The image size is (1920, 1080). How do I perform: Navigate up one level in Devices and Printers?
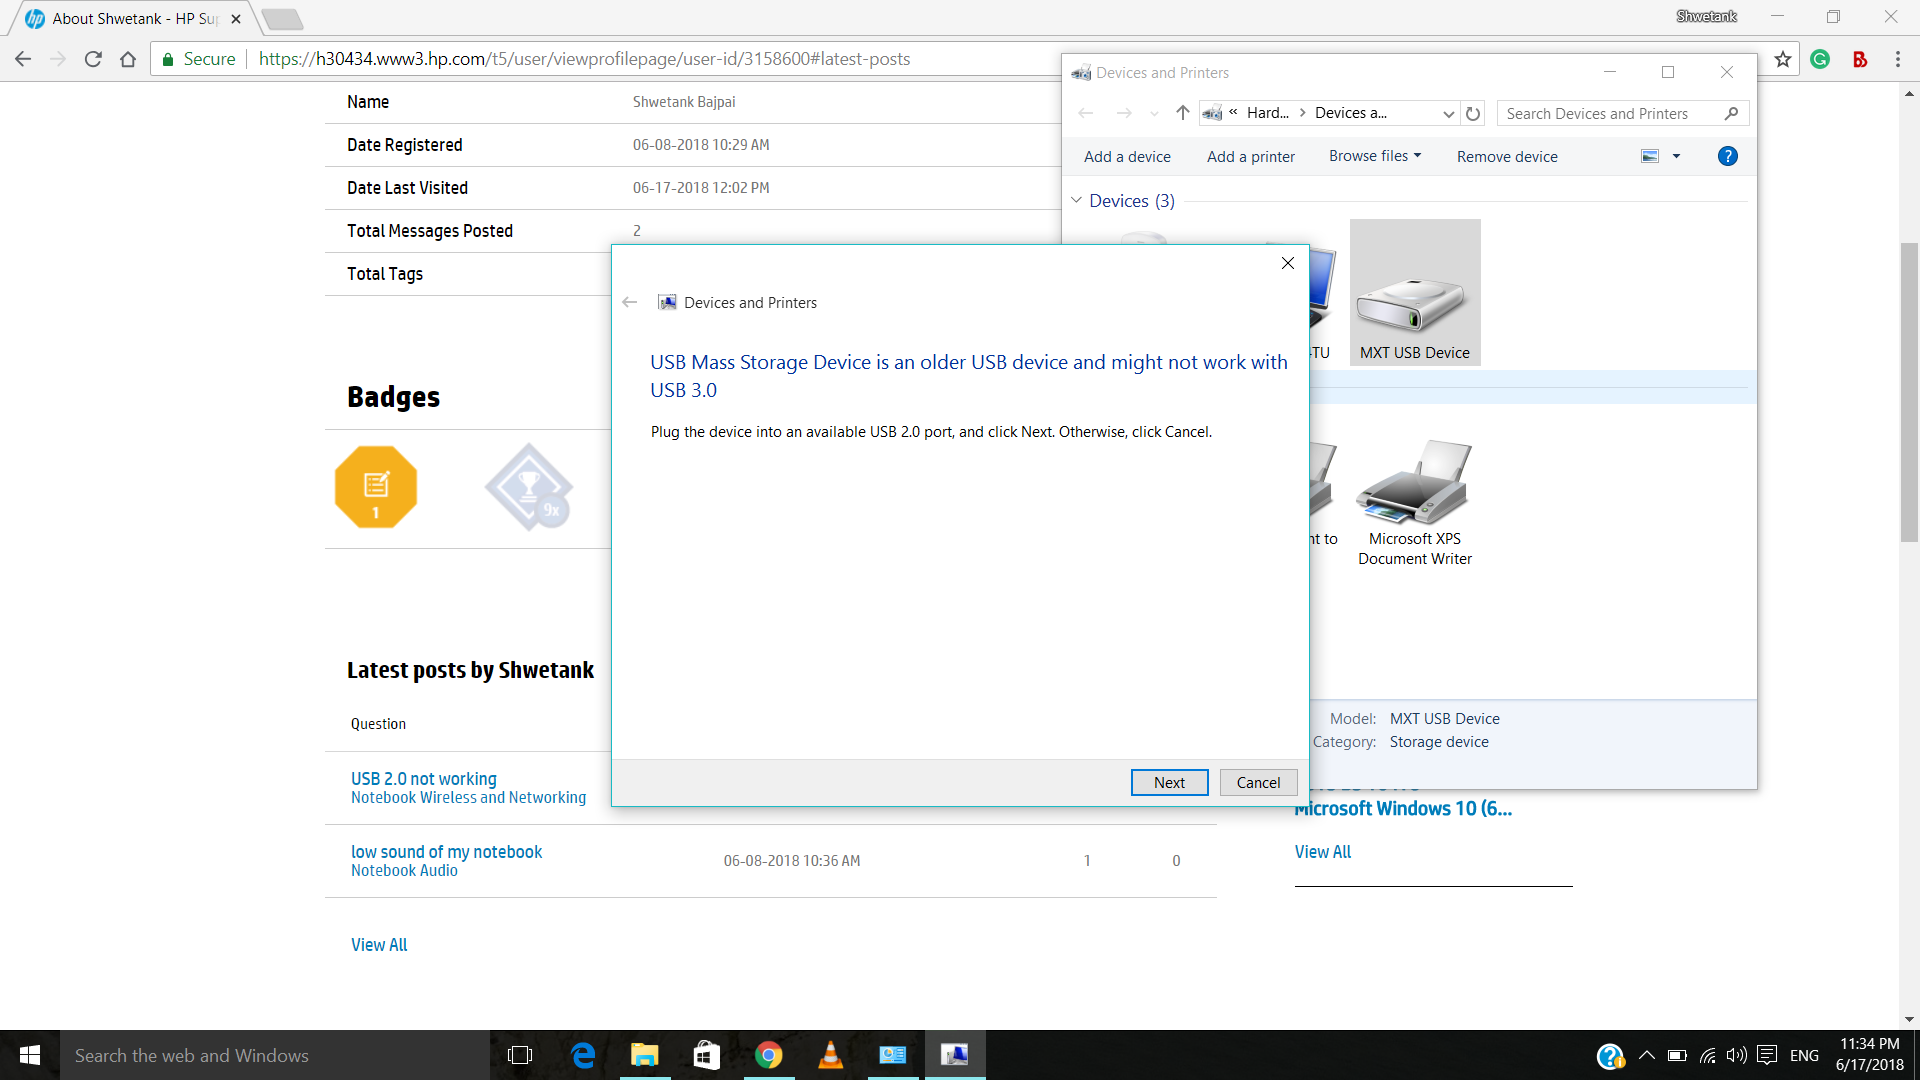point(1182,113)
